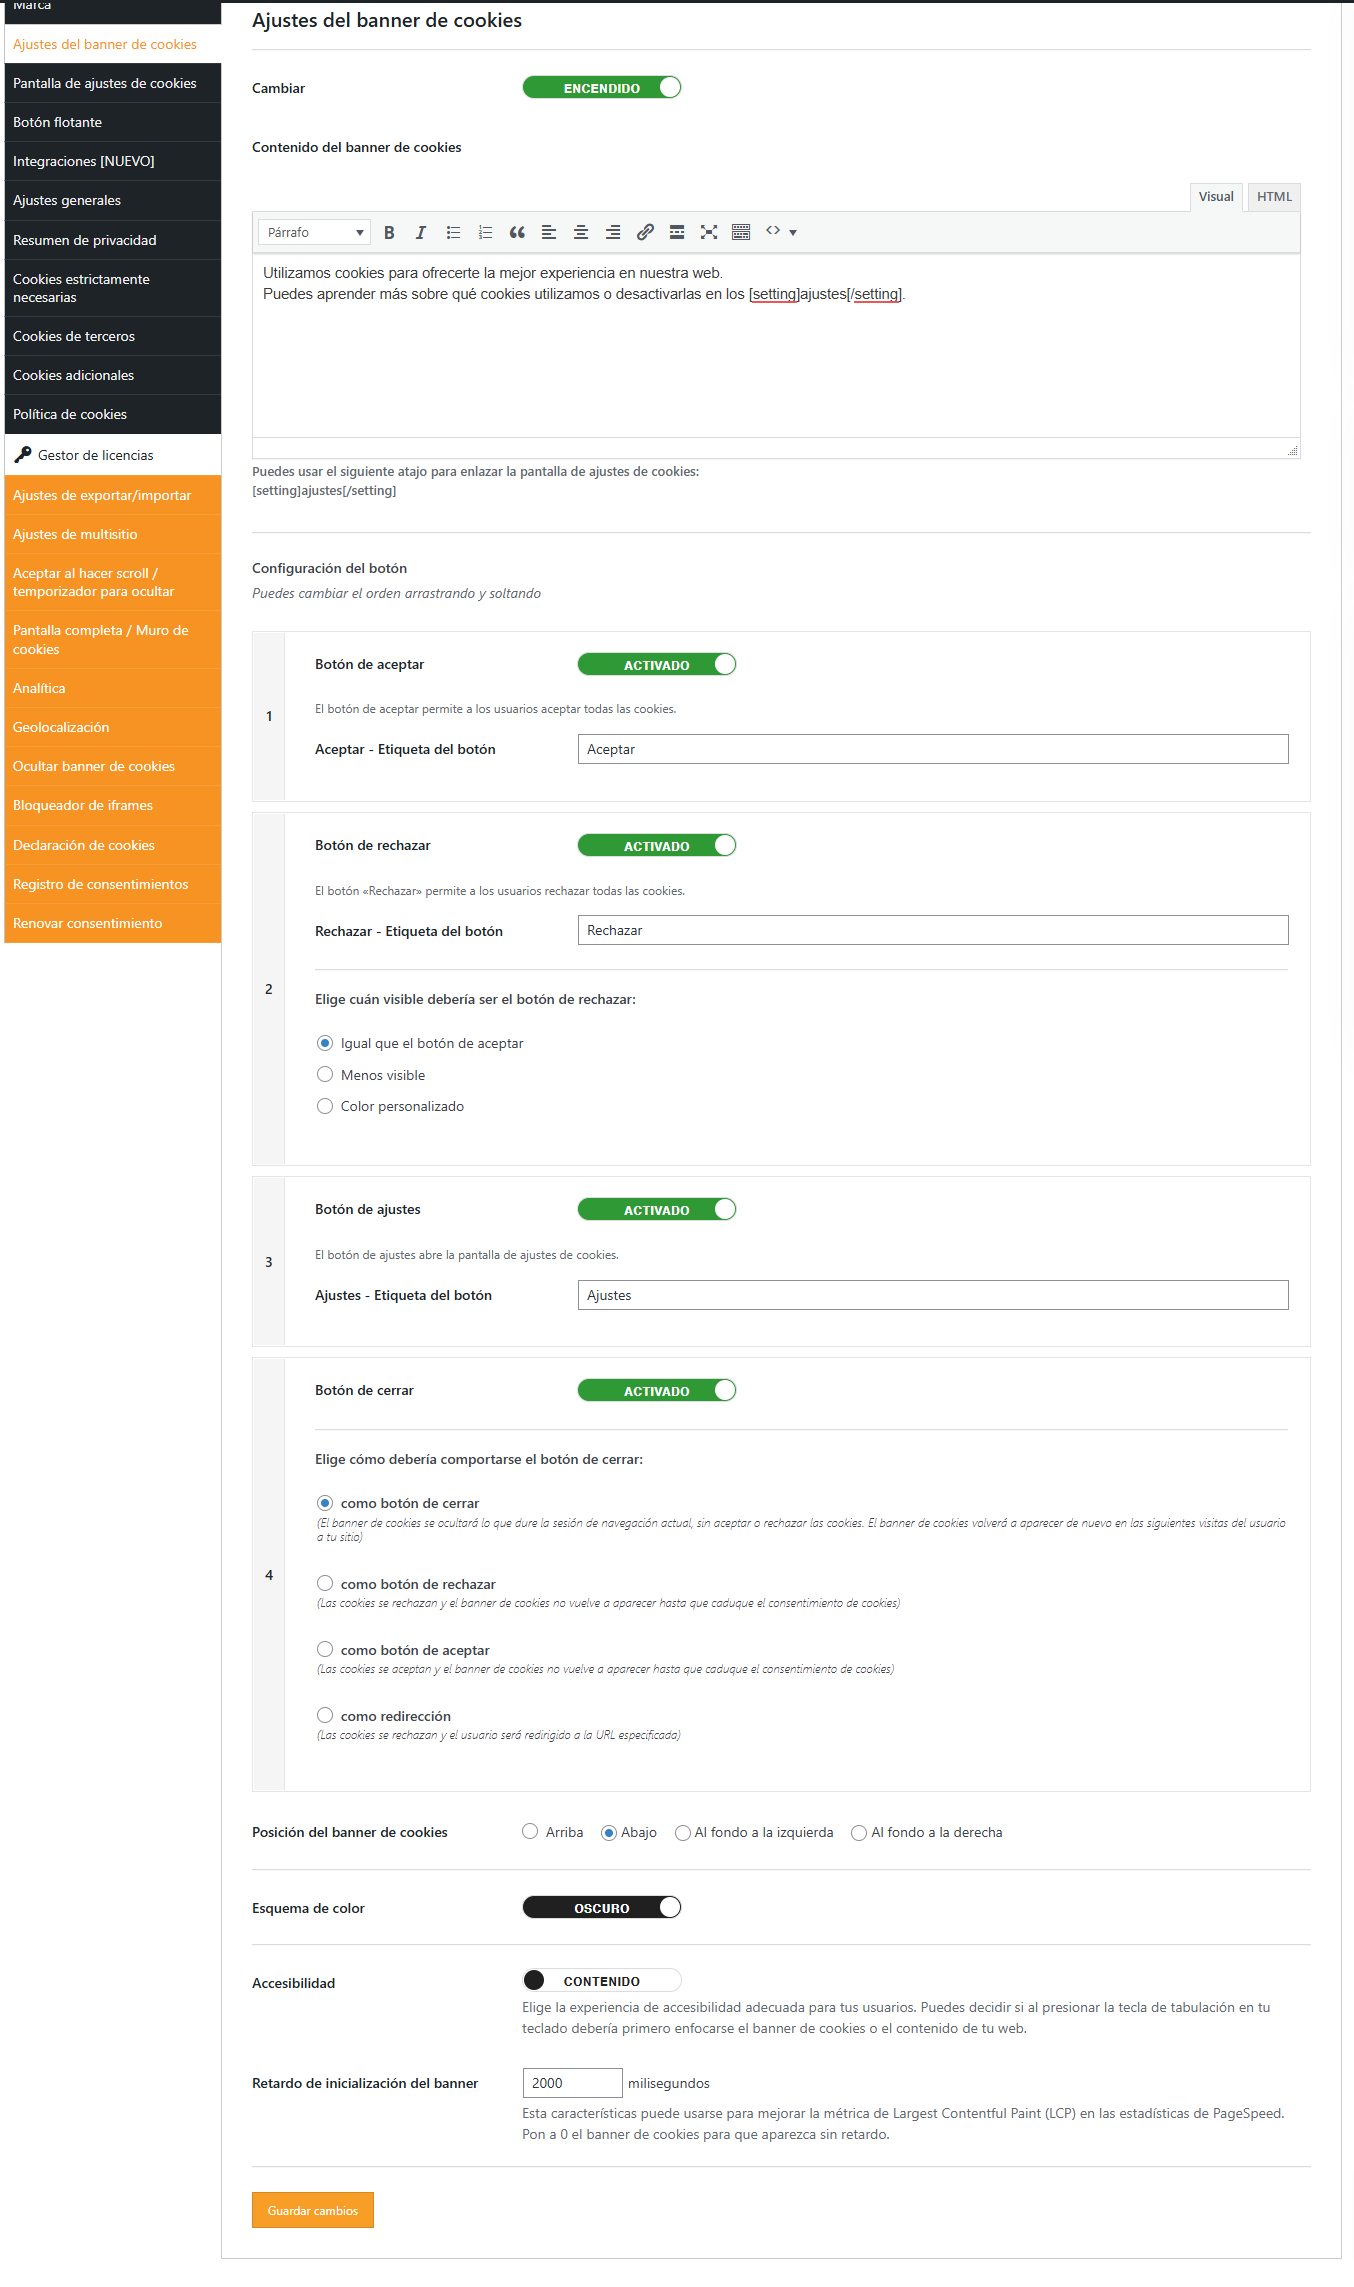The width and height of the screenshot is (1354, 2287).
Task: Insert or edit link
Action: [x=645, y=232]
